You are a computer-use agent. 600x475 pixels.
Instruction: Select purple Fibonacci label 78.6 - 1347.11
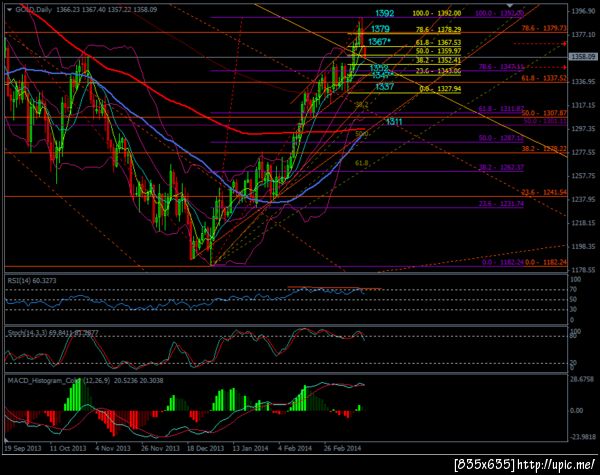(x=501, y=67)
